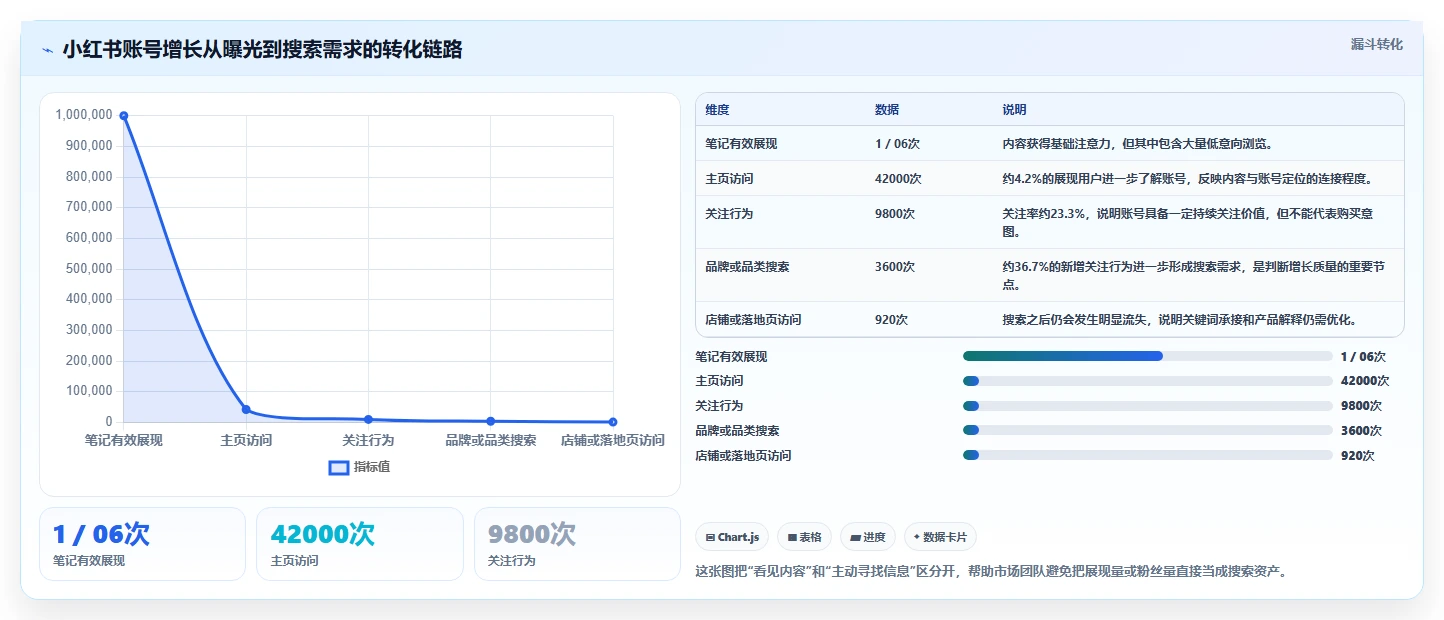This screenshot has width=1444, height=620.
Task: Click the 漏斗转化 tag in header
Action: 1377,44
